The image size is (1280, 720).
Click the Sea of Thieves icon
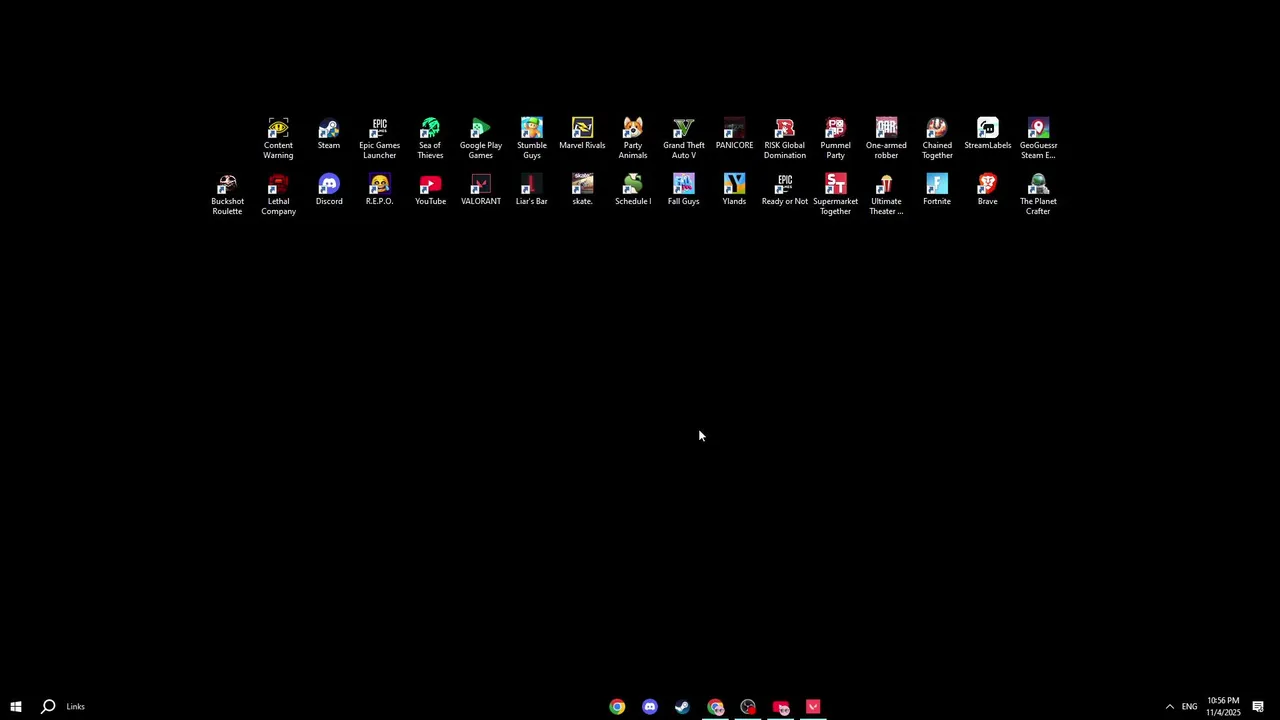(430, 138)
